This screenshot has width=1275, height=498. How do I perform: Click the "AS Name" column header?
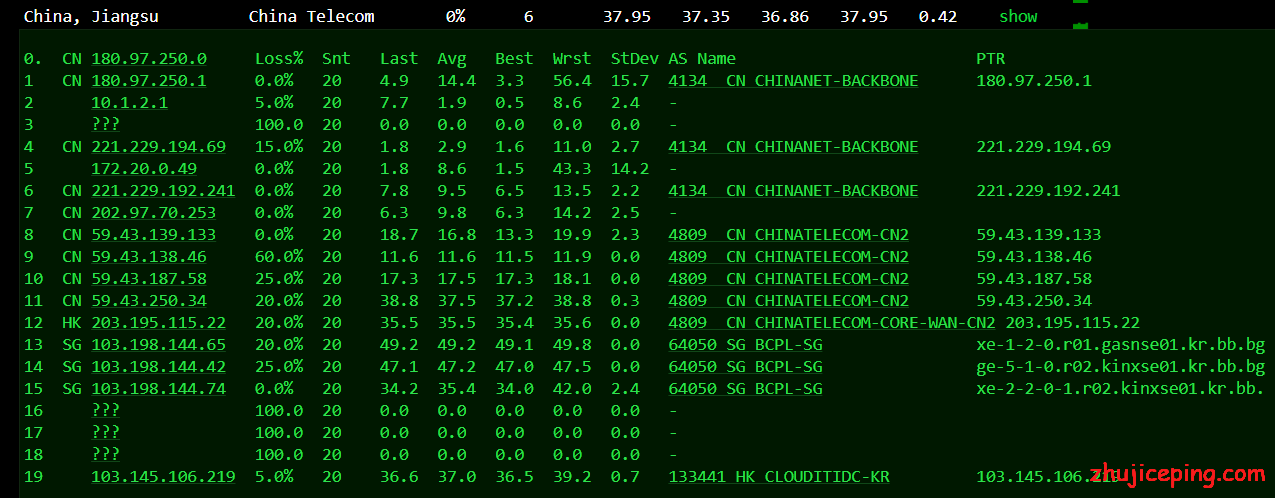[x=702, y=59]
